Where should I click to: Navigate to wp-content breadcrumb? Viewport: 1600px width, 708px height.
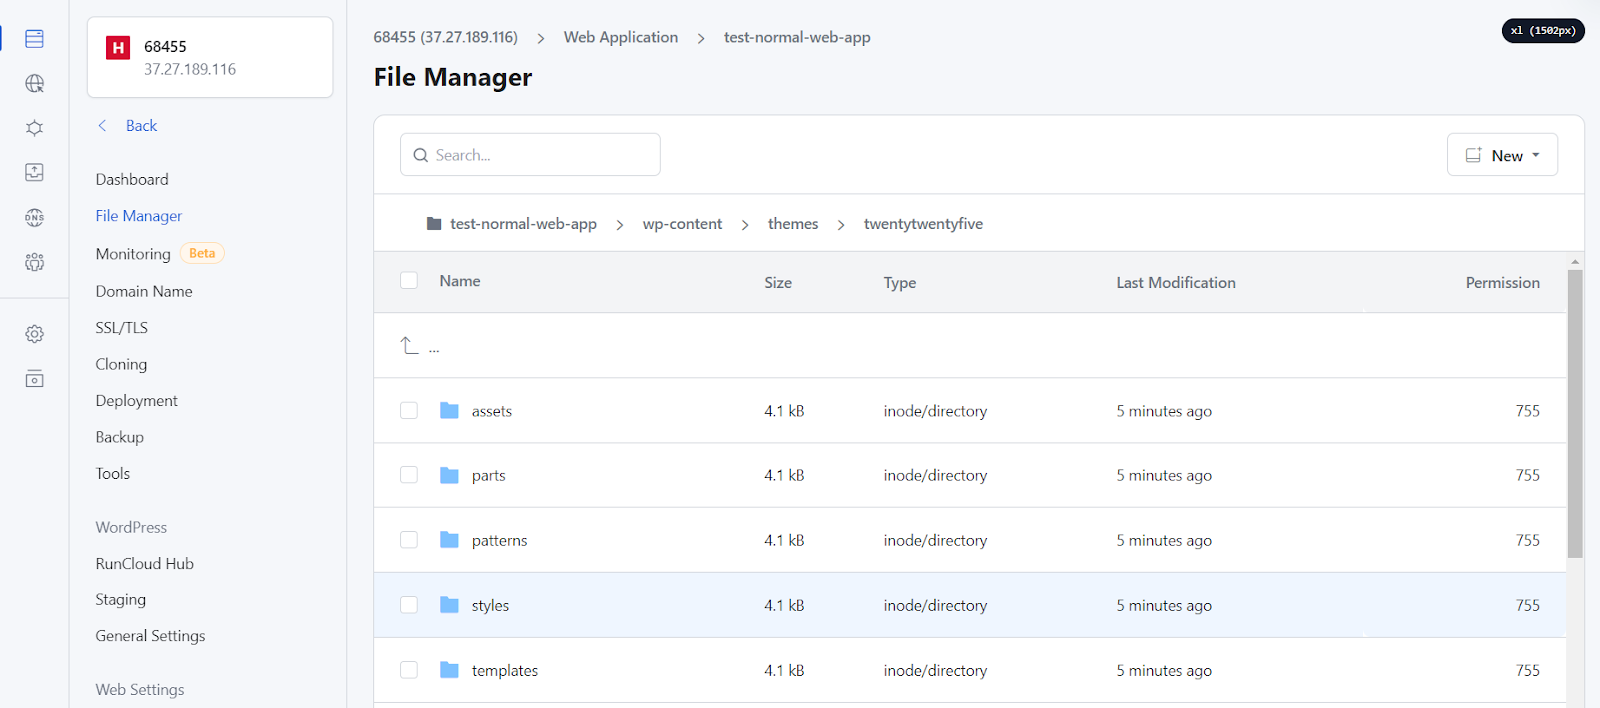tap(682, 224)
